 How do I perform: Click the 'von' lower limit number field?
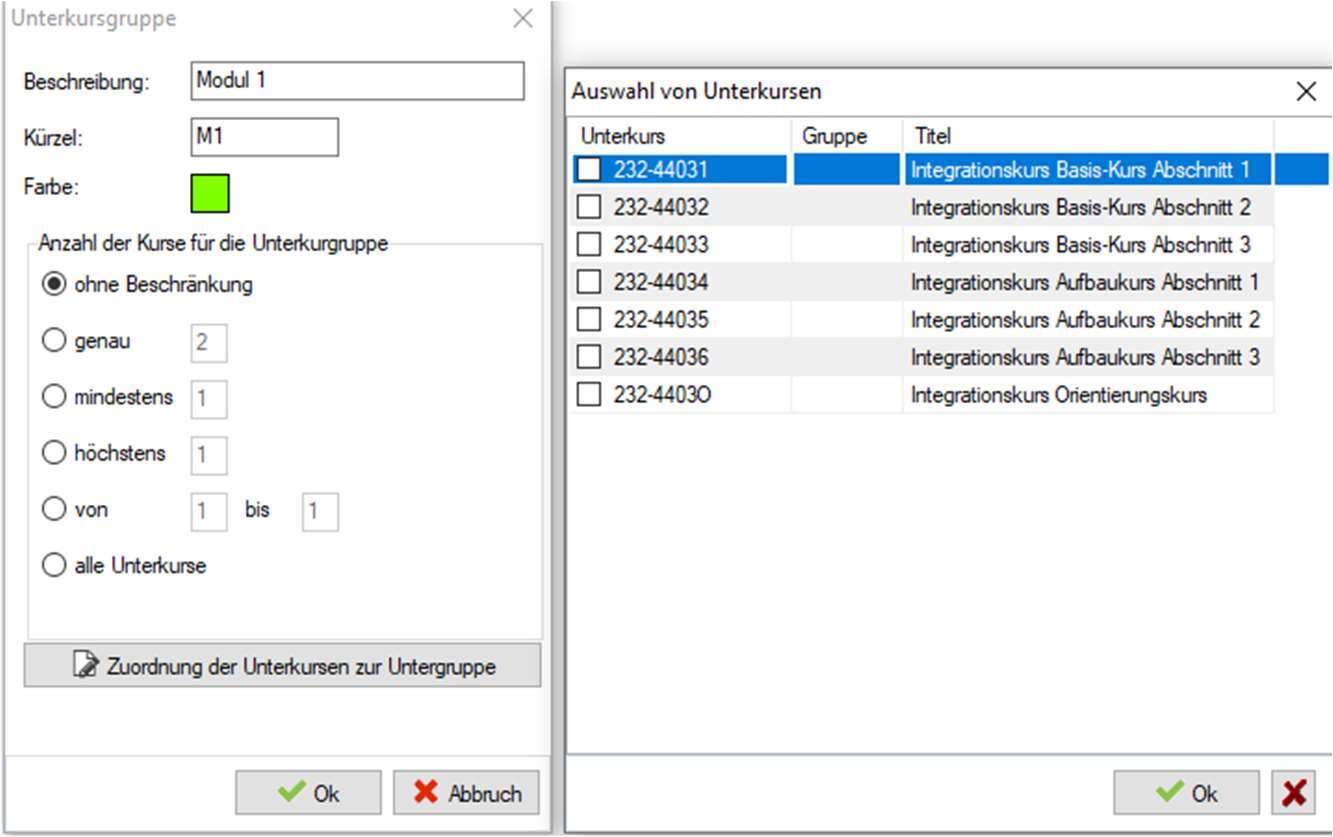[209, 511]
